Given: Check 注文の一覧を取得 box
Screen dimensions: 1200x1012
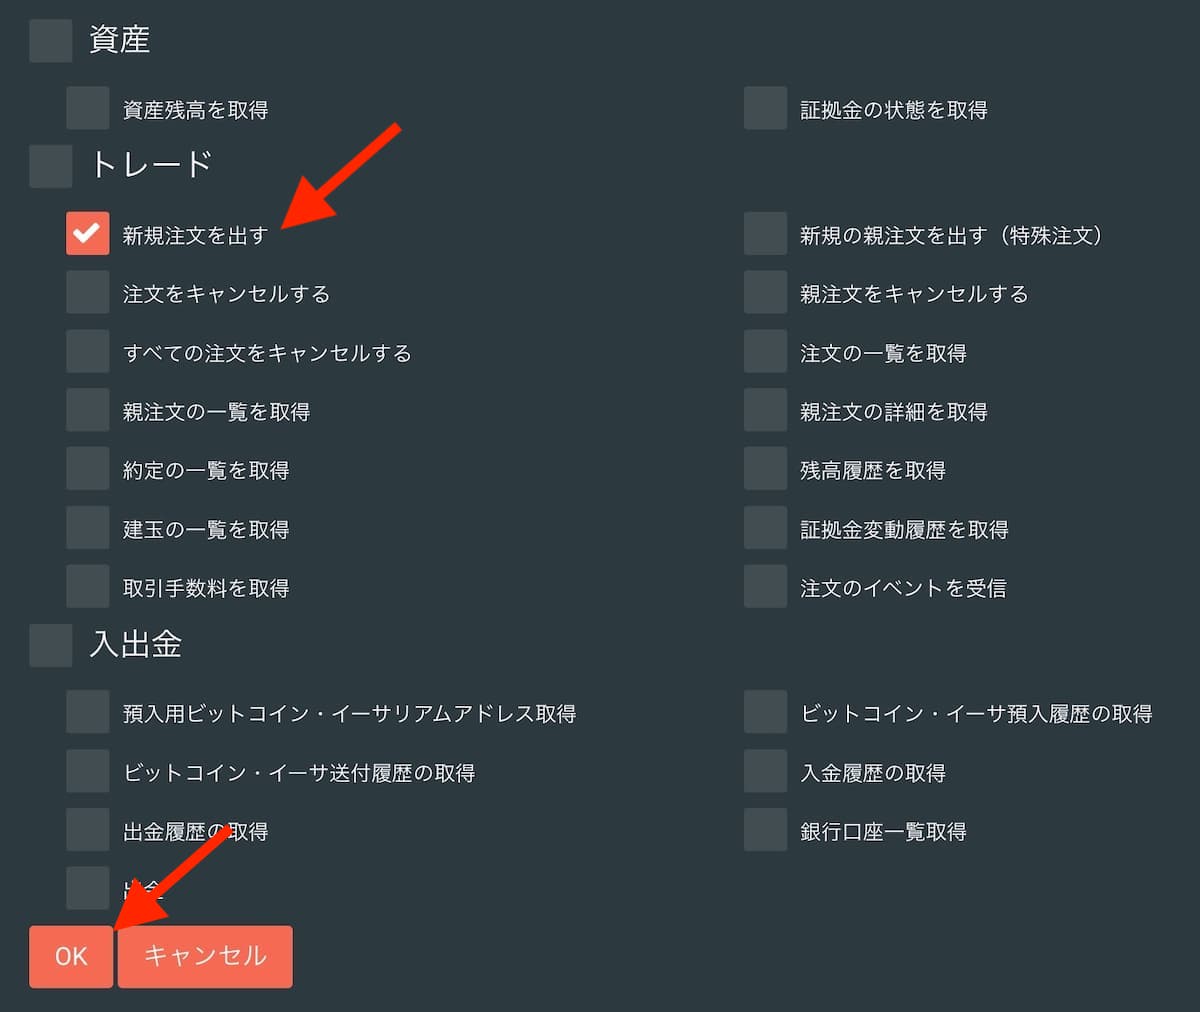Looking at the screenshot, I should [x=765, y=352].
